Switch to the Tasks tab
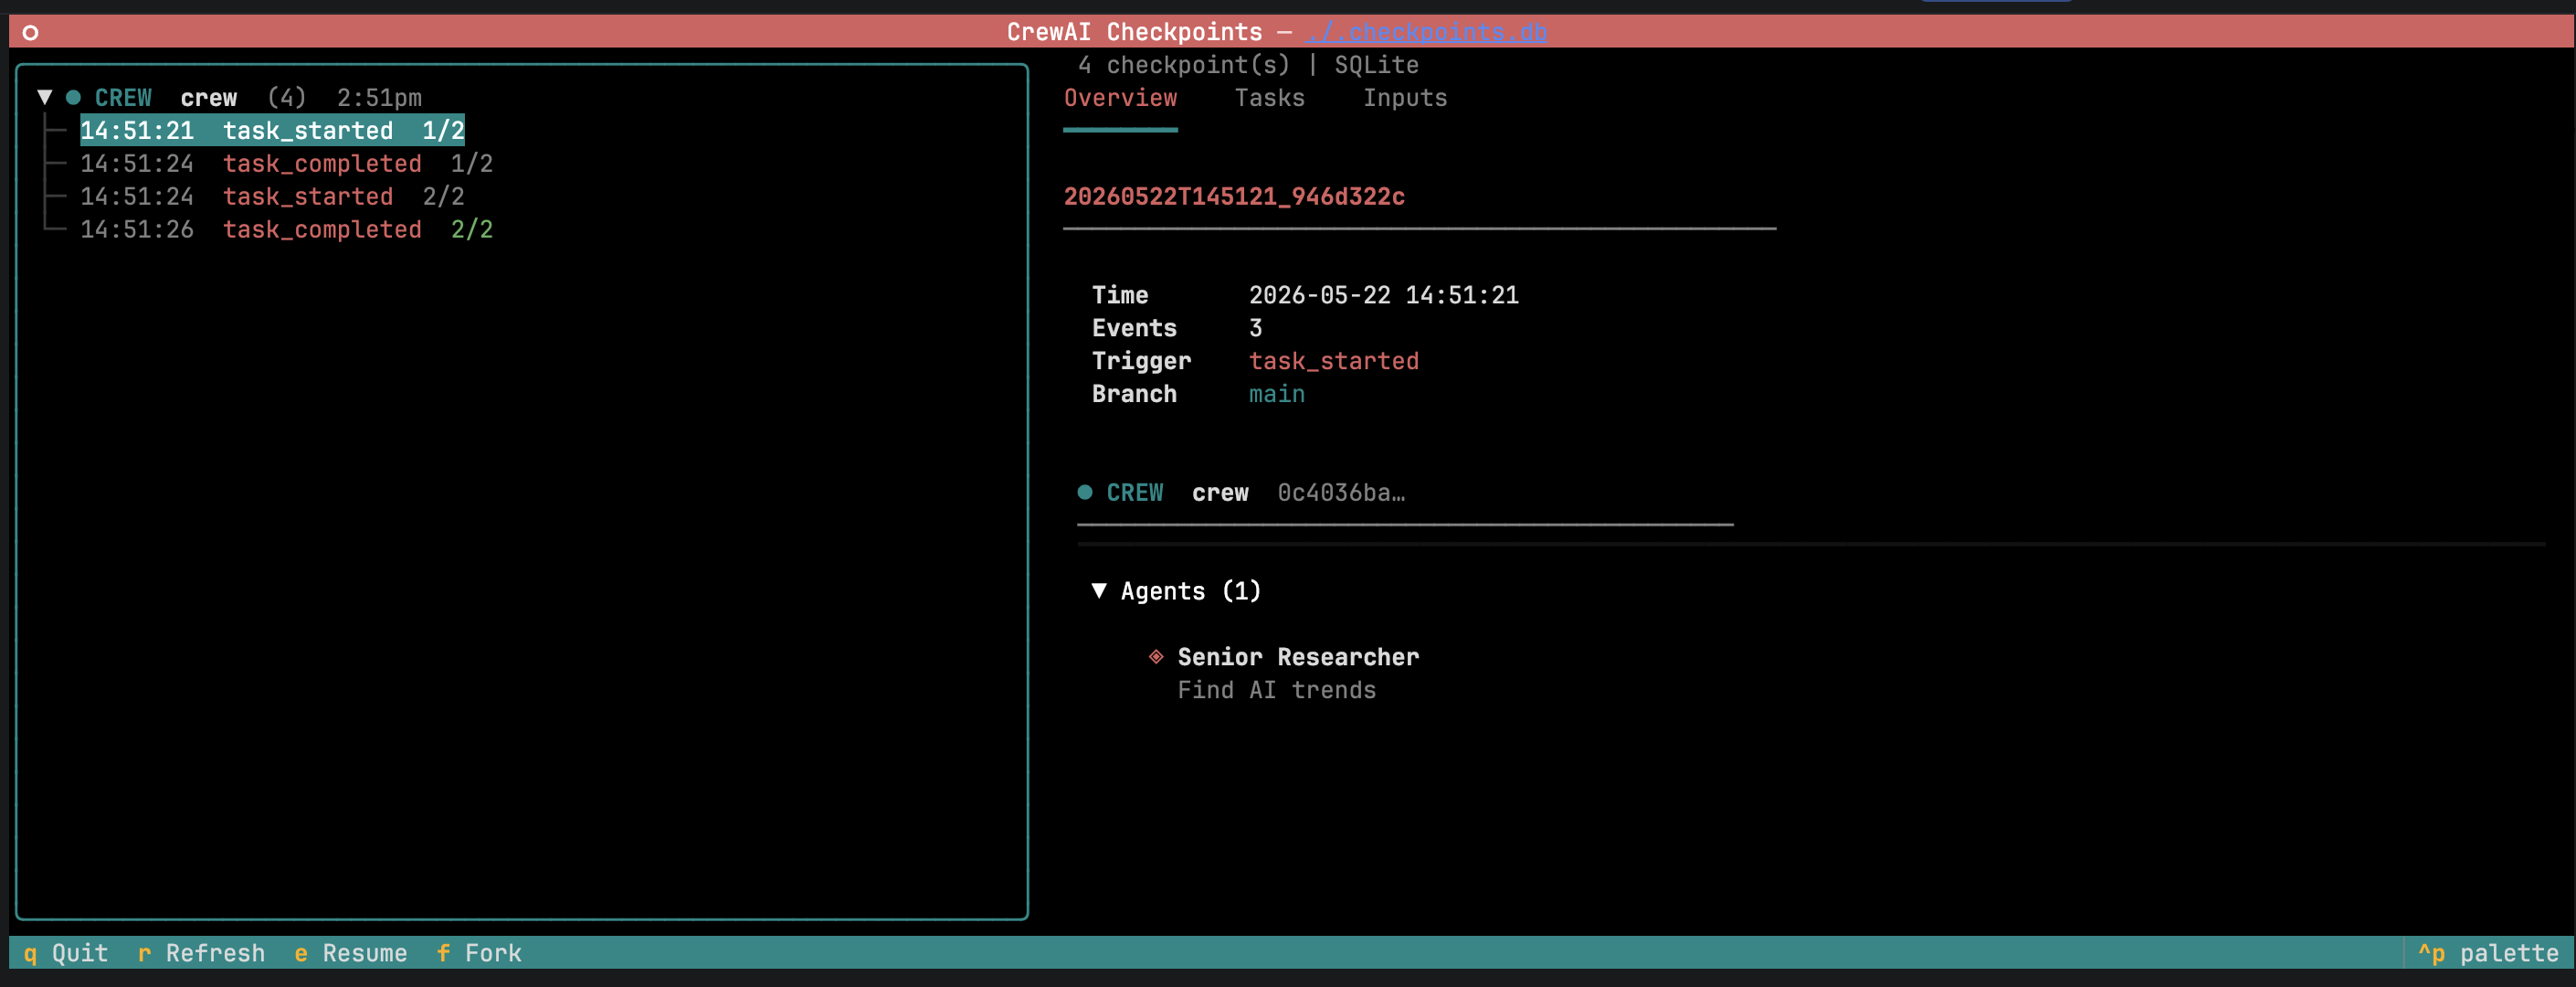The height and width of the screenshot is (987, 2576). 1269,98
